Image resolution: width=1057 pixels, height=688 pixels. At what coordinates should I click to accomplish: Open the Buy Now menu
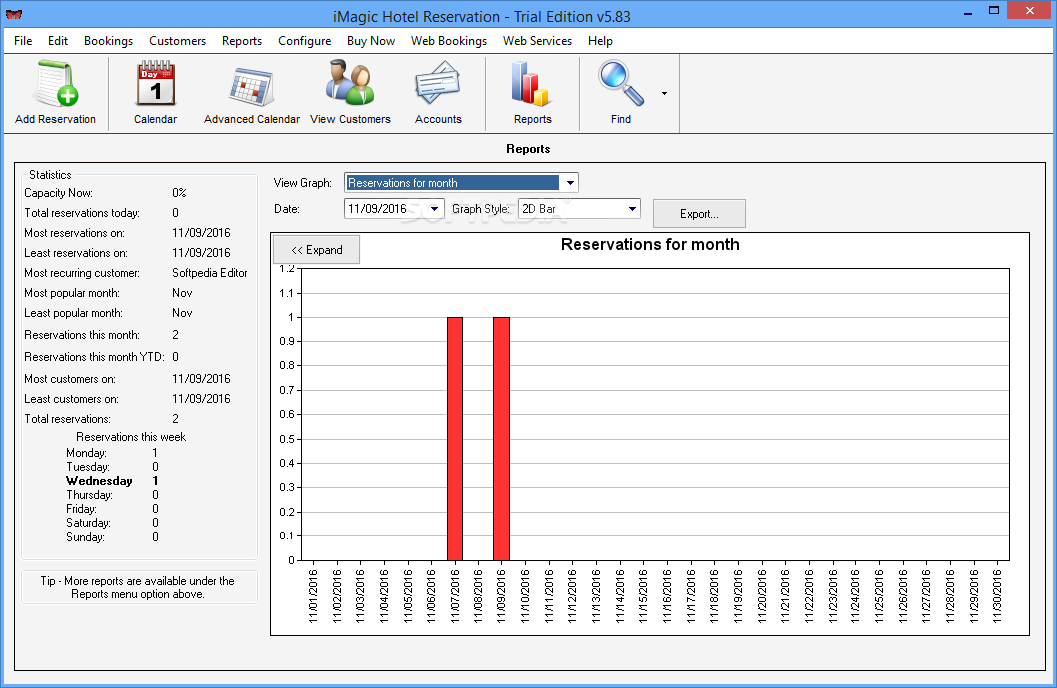coord(371,41)
